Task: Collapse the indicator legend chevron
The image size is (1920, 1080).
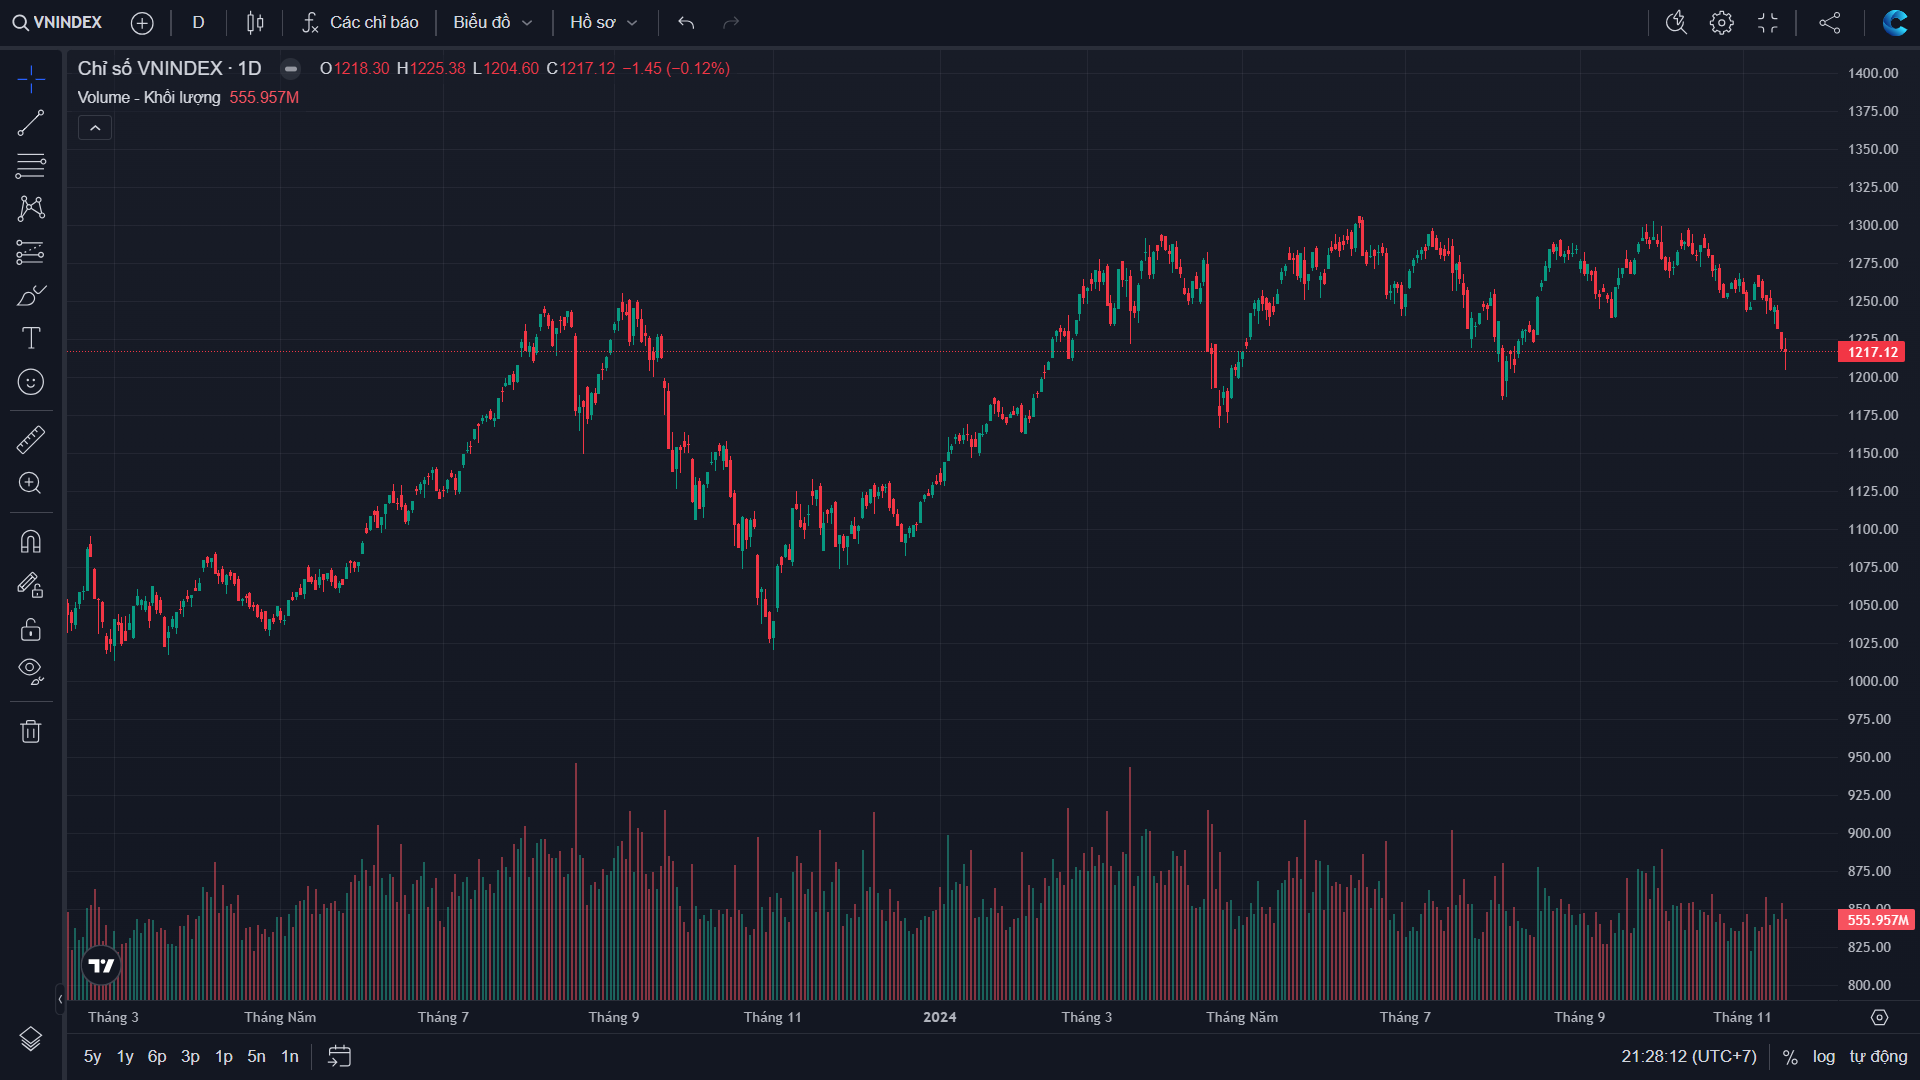Action: pos(95,128)
